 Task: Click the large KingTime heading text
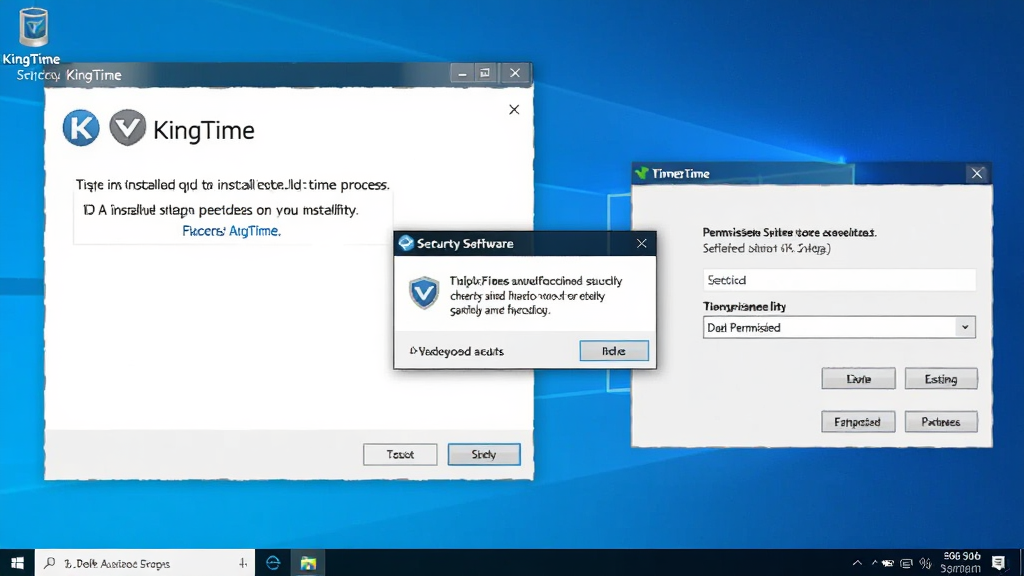tap(204, 131)
